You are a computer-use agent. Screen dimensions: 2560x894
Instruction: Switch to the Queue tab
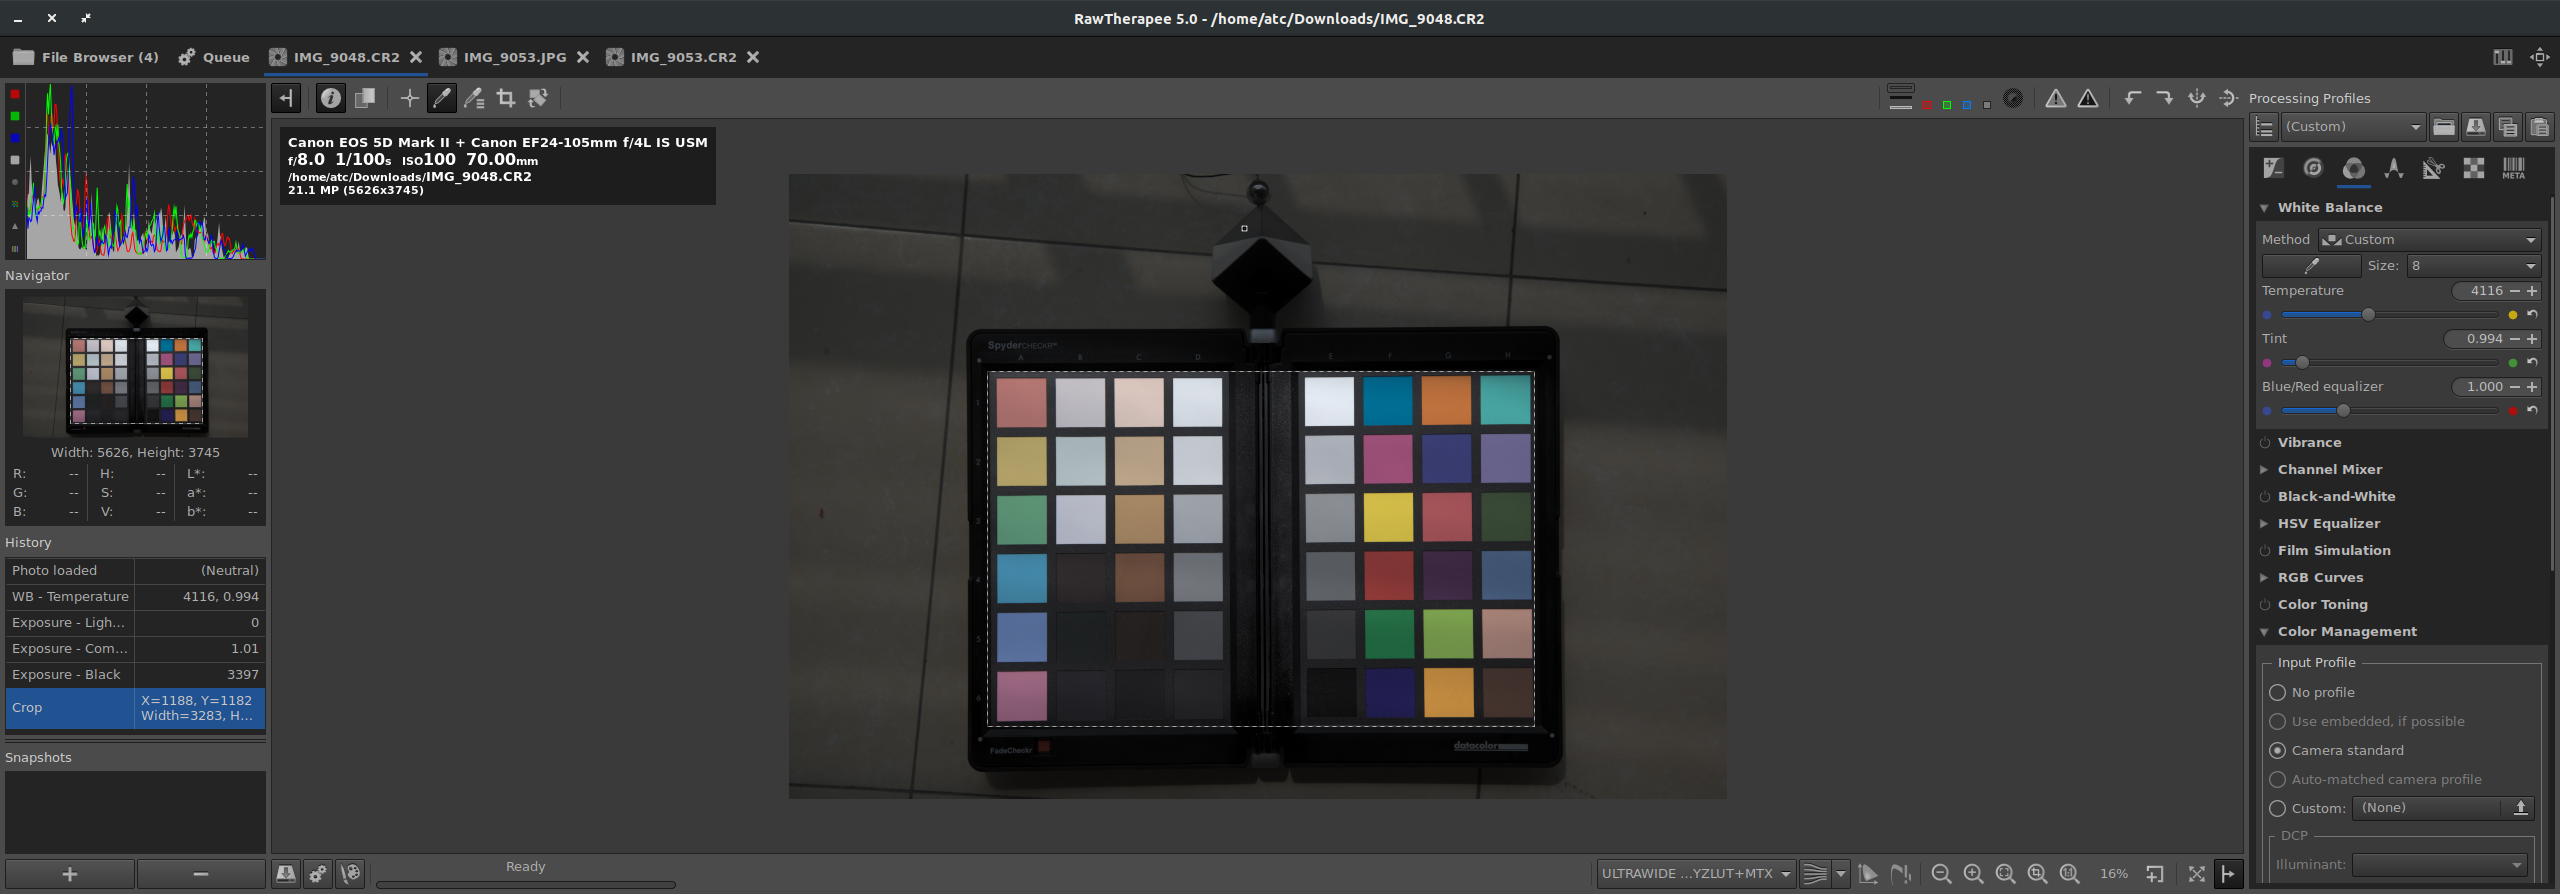click(214, 57)
